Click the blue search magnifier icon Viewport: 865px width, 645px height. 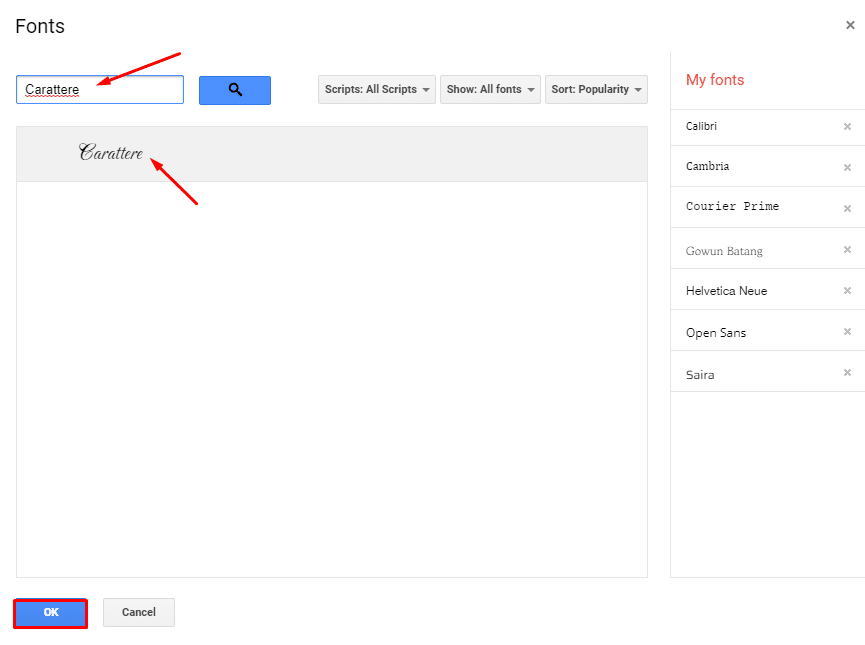click(x=234, y=90)
